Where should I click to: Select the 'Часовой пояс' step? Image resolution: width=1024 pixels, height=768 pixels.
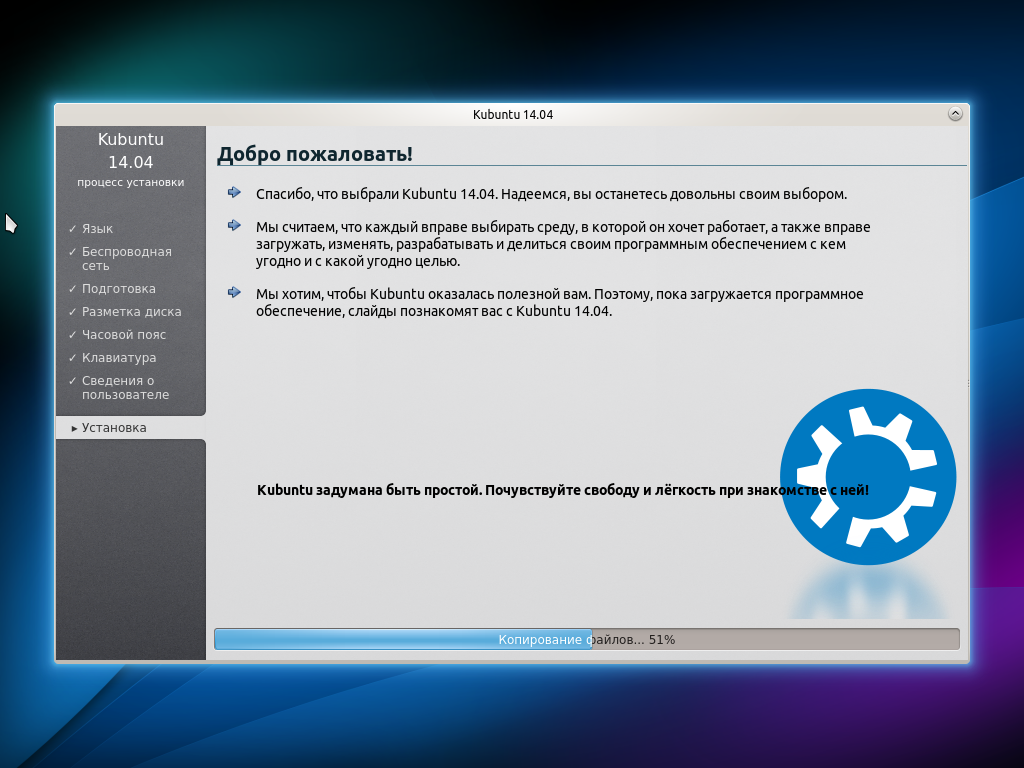click(x=124, y=334)
